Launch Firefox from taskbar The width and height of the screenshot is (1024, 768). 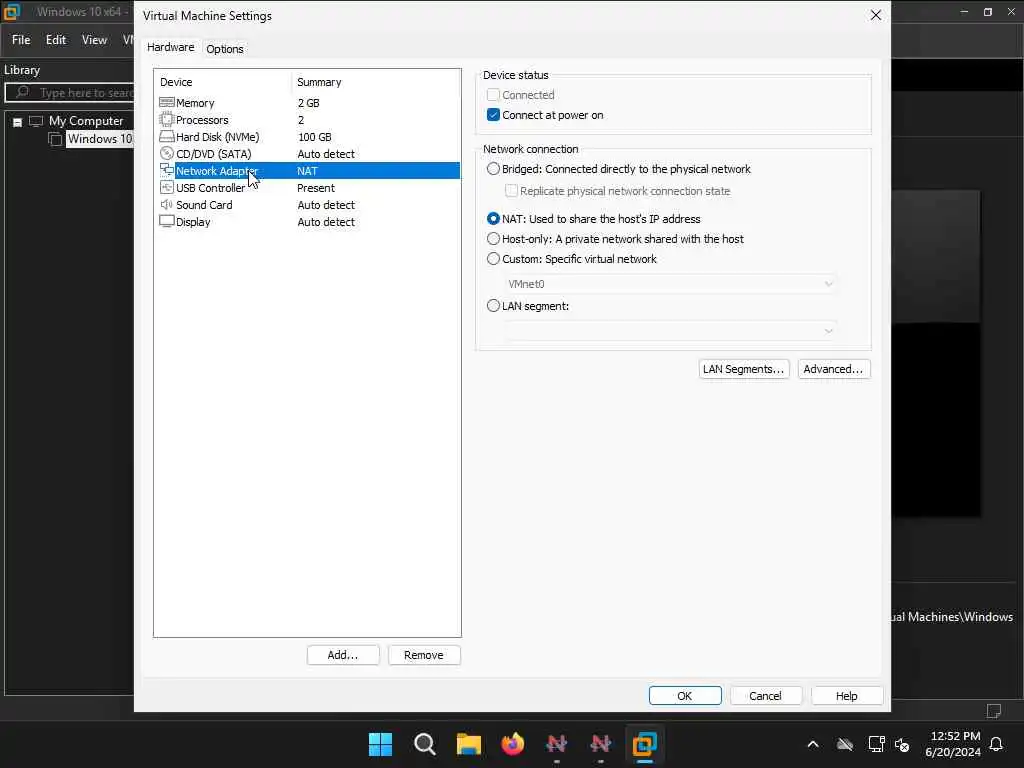513,744
